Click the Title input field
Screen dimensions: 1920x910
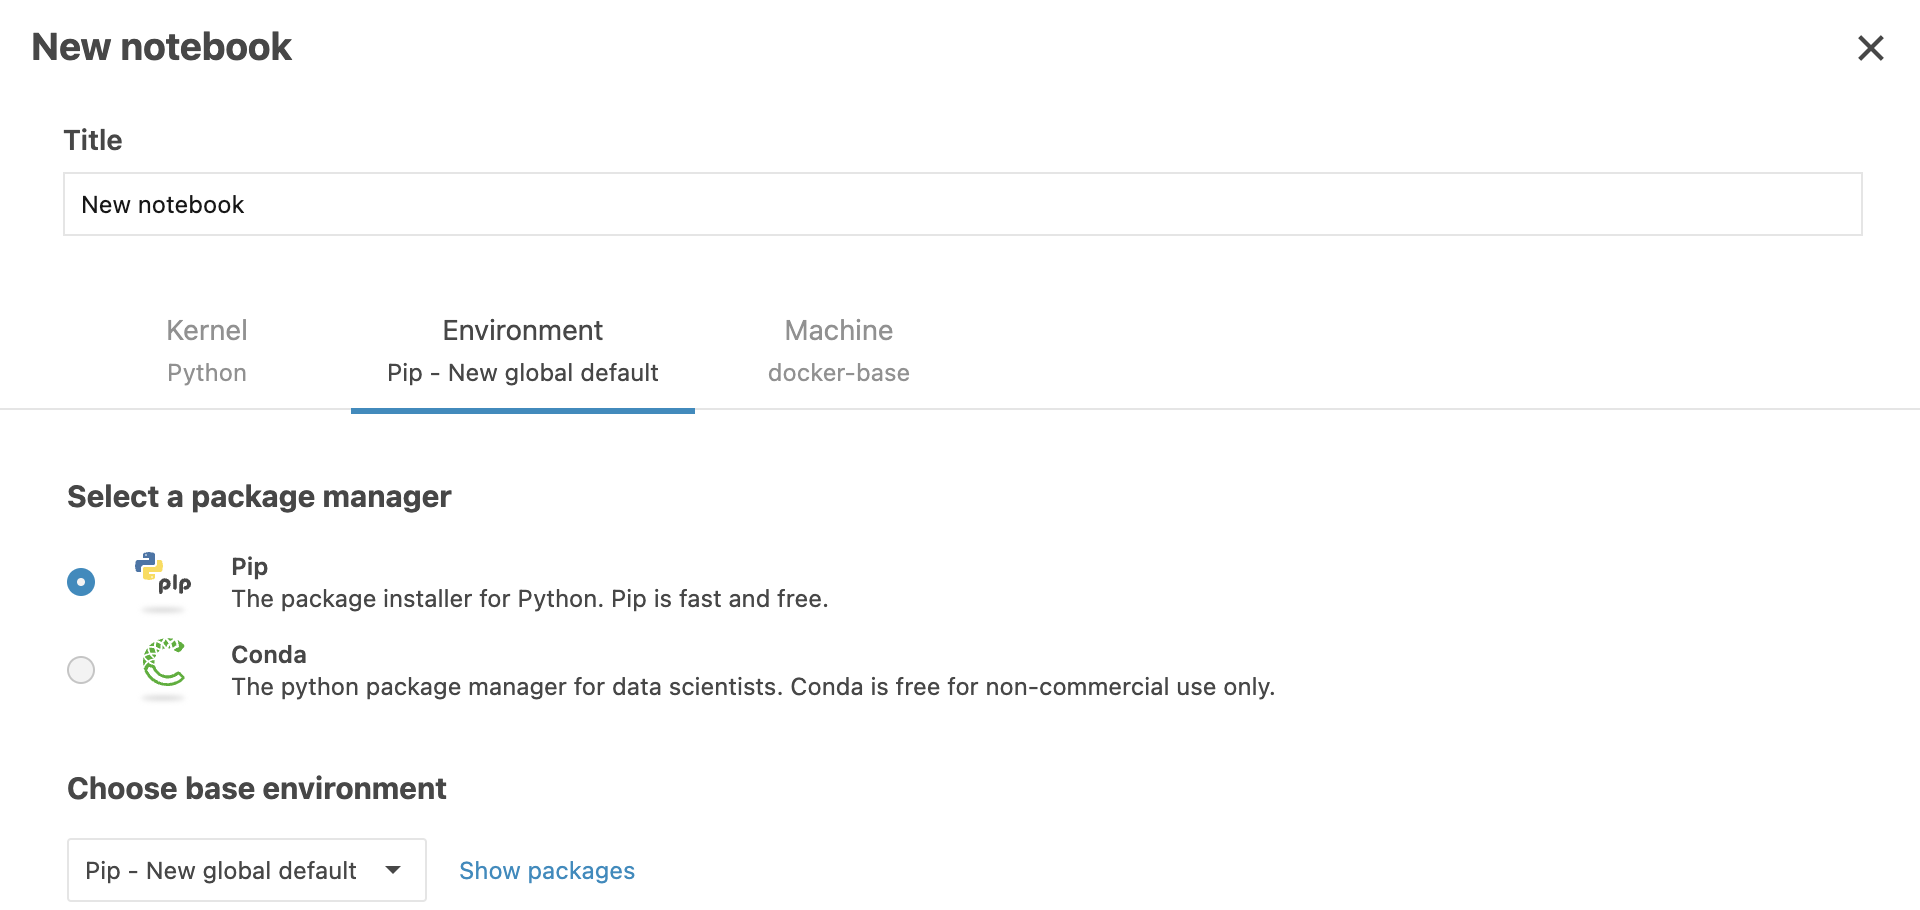[962, 204]
